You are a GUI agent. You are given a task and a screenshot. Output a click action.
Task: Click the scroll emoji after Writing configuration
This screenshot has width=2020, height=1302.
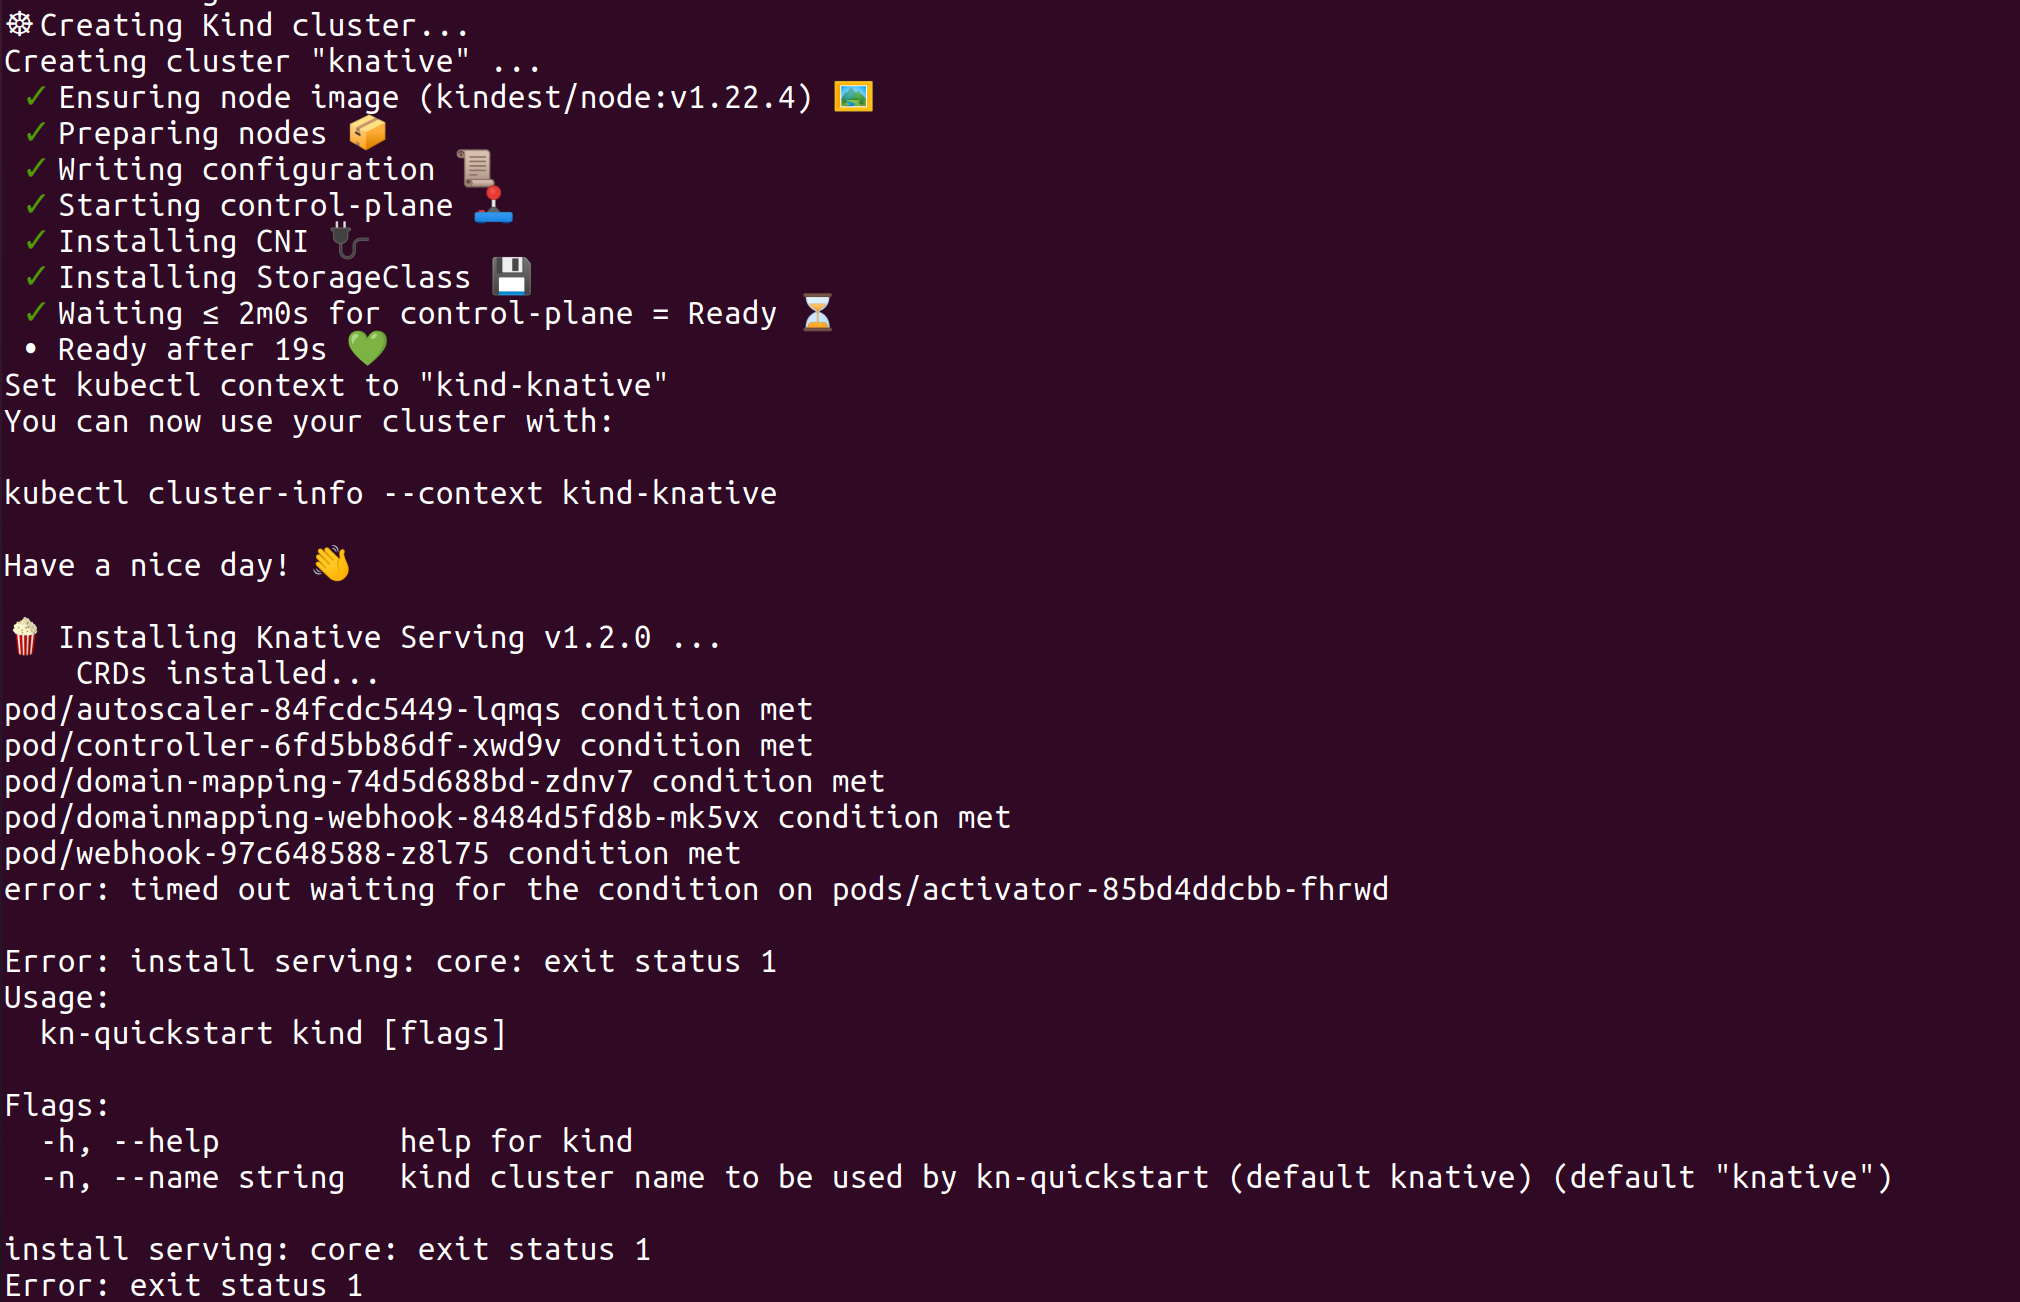click(476, 168)
